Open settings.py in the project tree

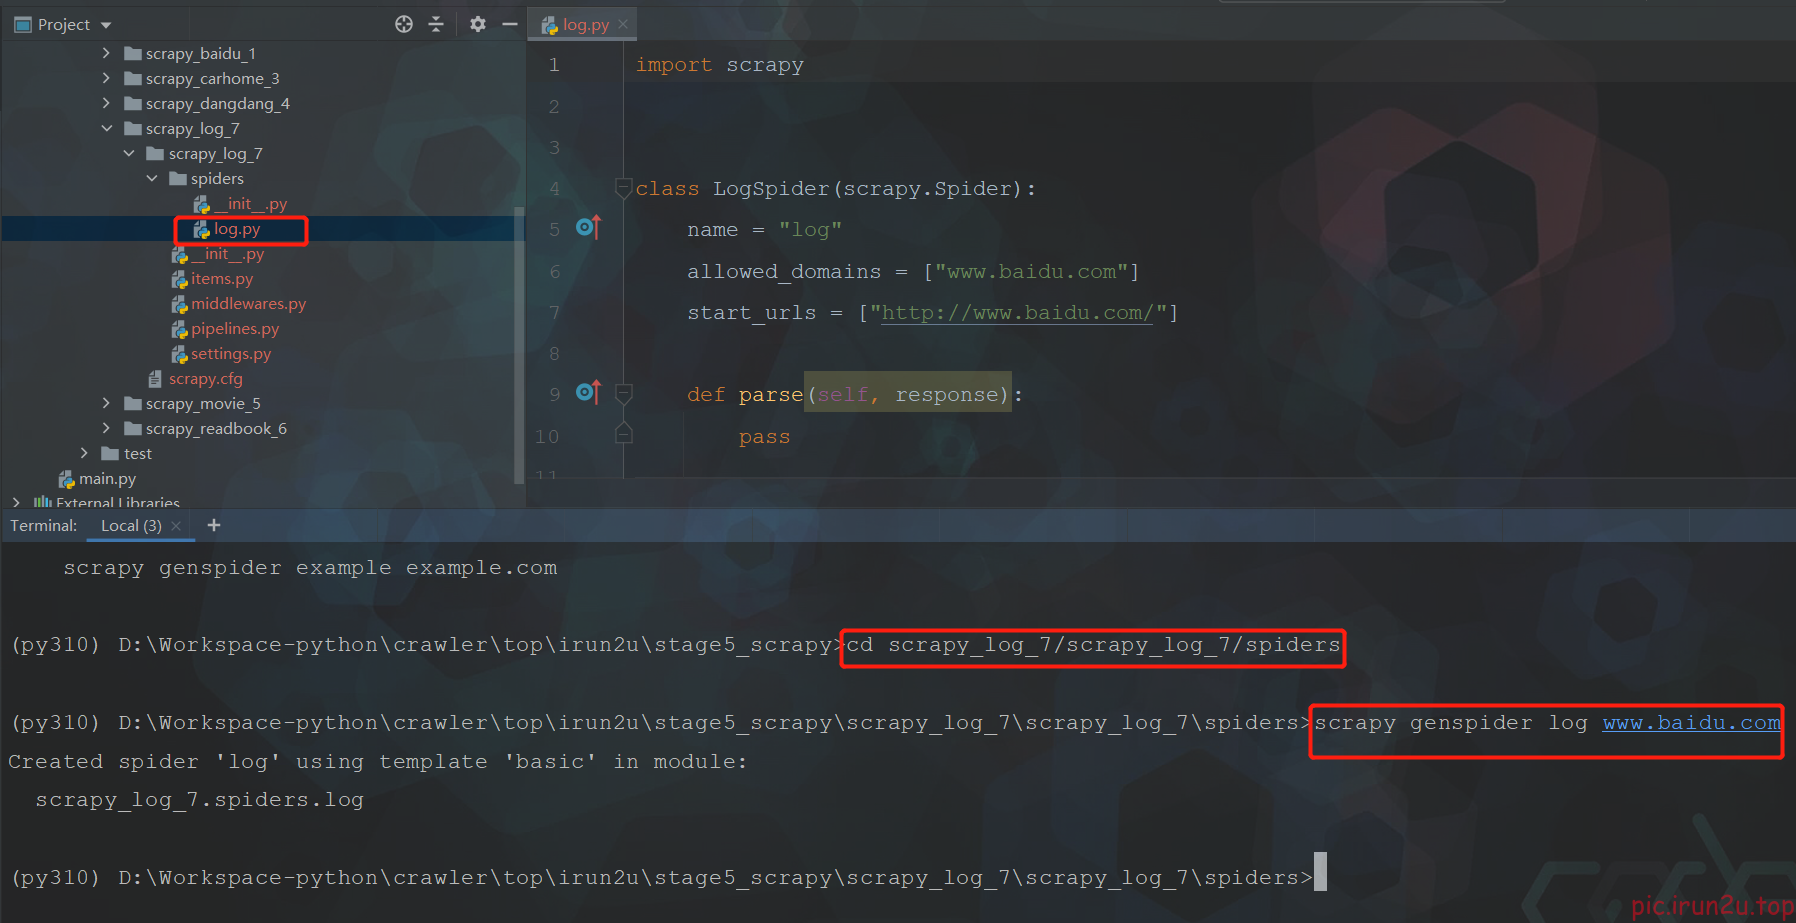click(230, 354)
